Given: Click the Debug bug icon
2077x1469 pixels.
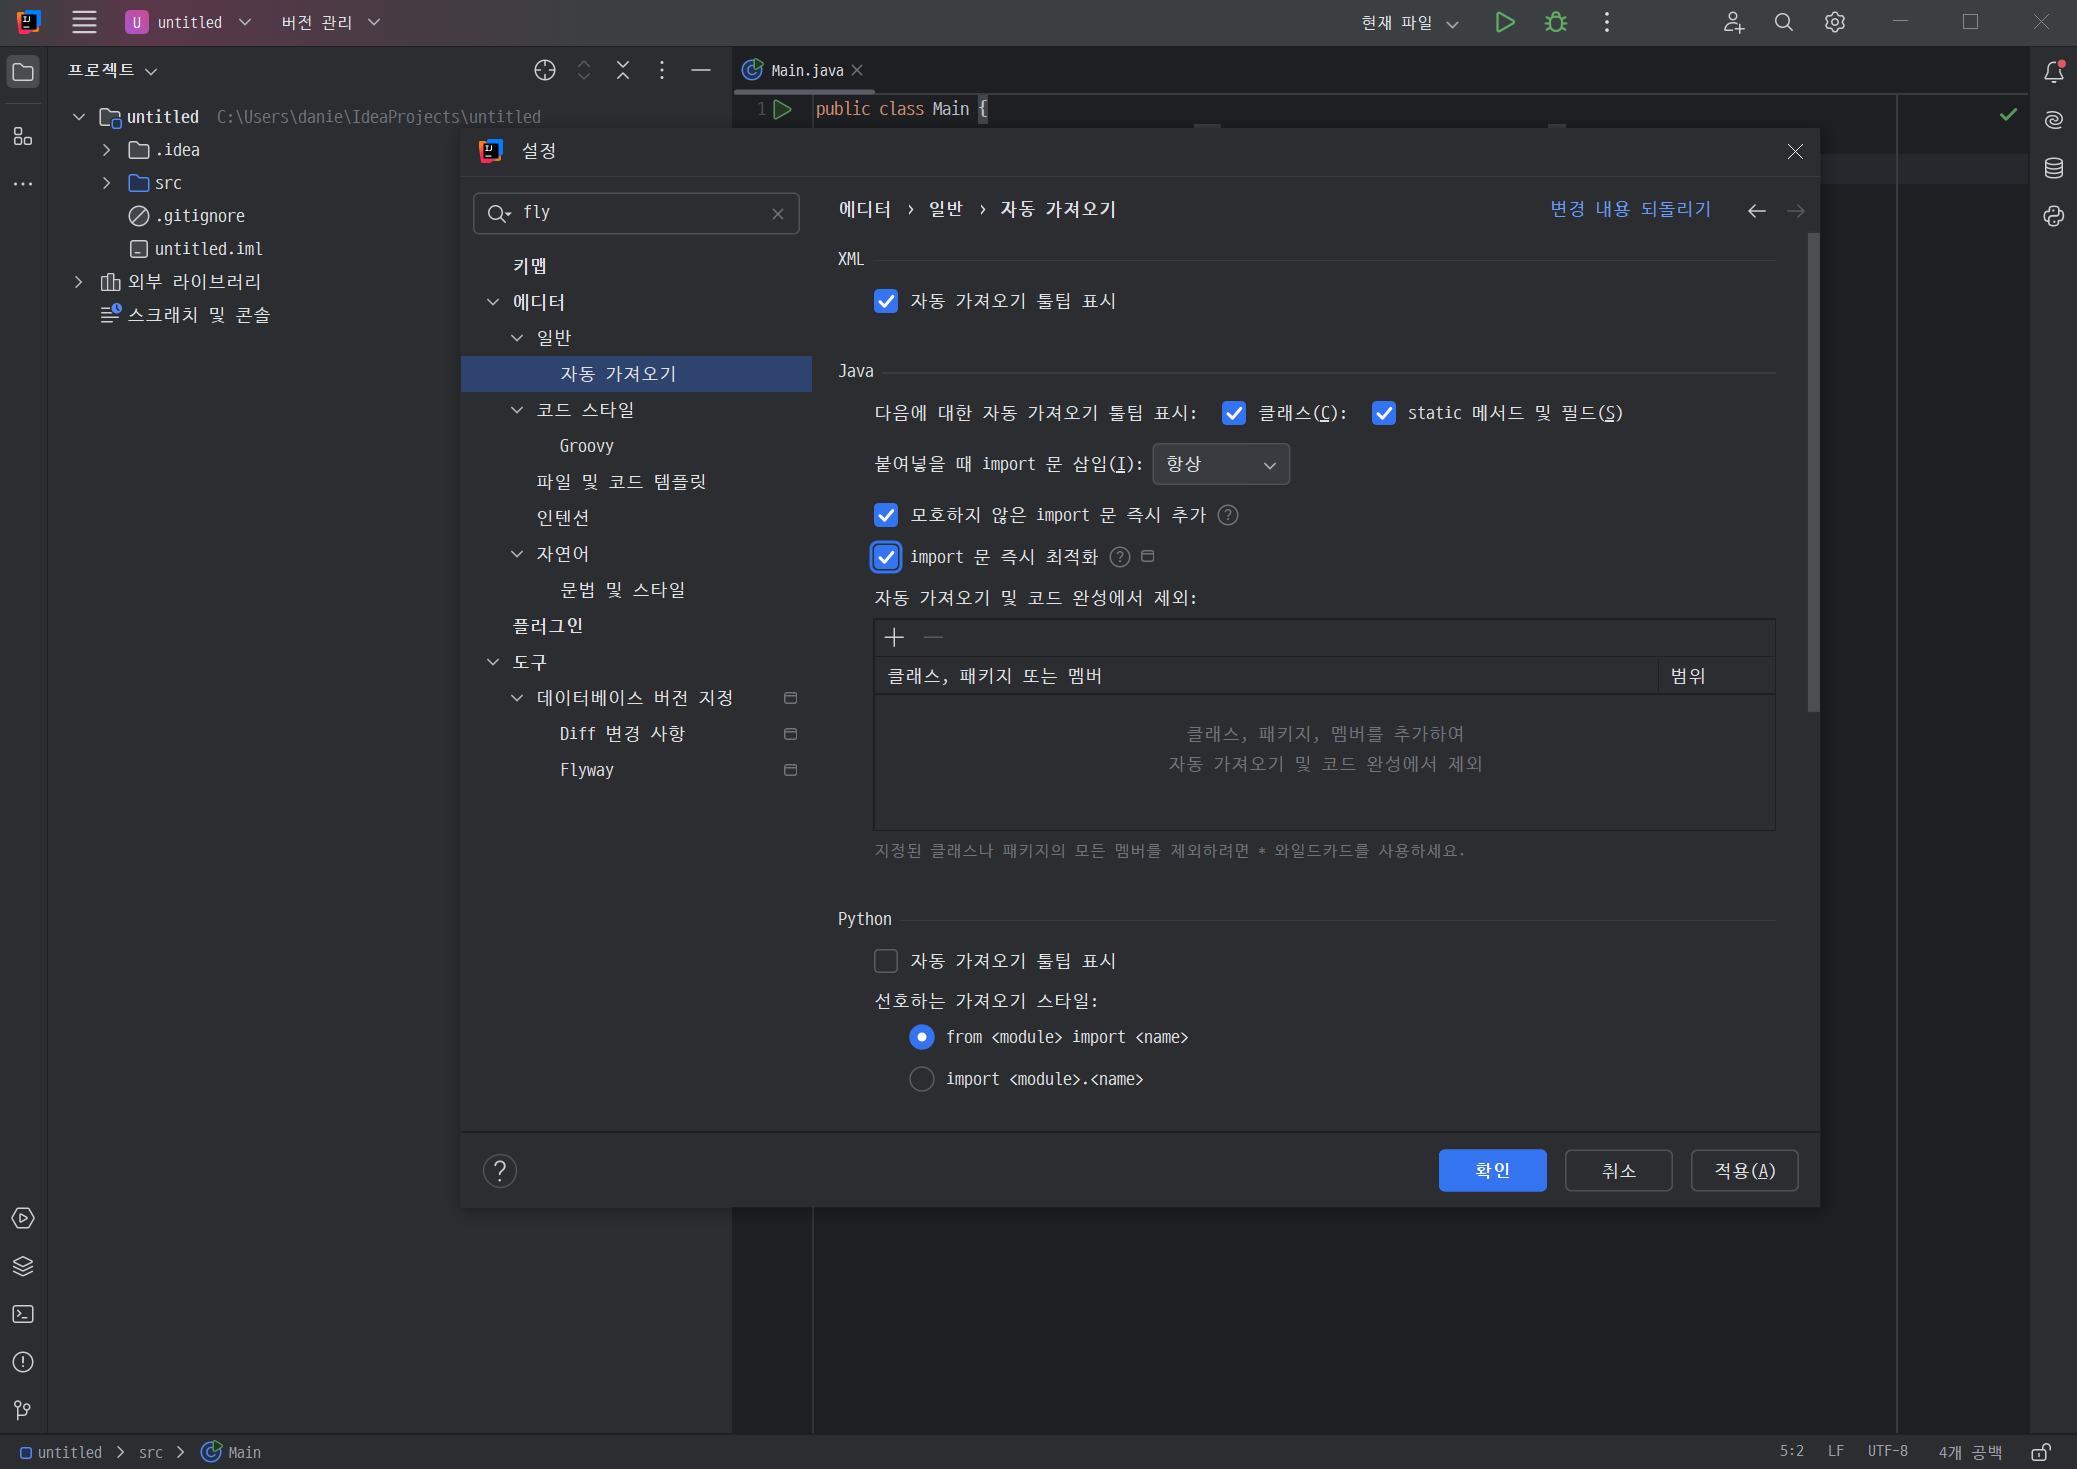Looking at the screenshot, I should [1556, 22].
